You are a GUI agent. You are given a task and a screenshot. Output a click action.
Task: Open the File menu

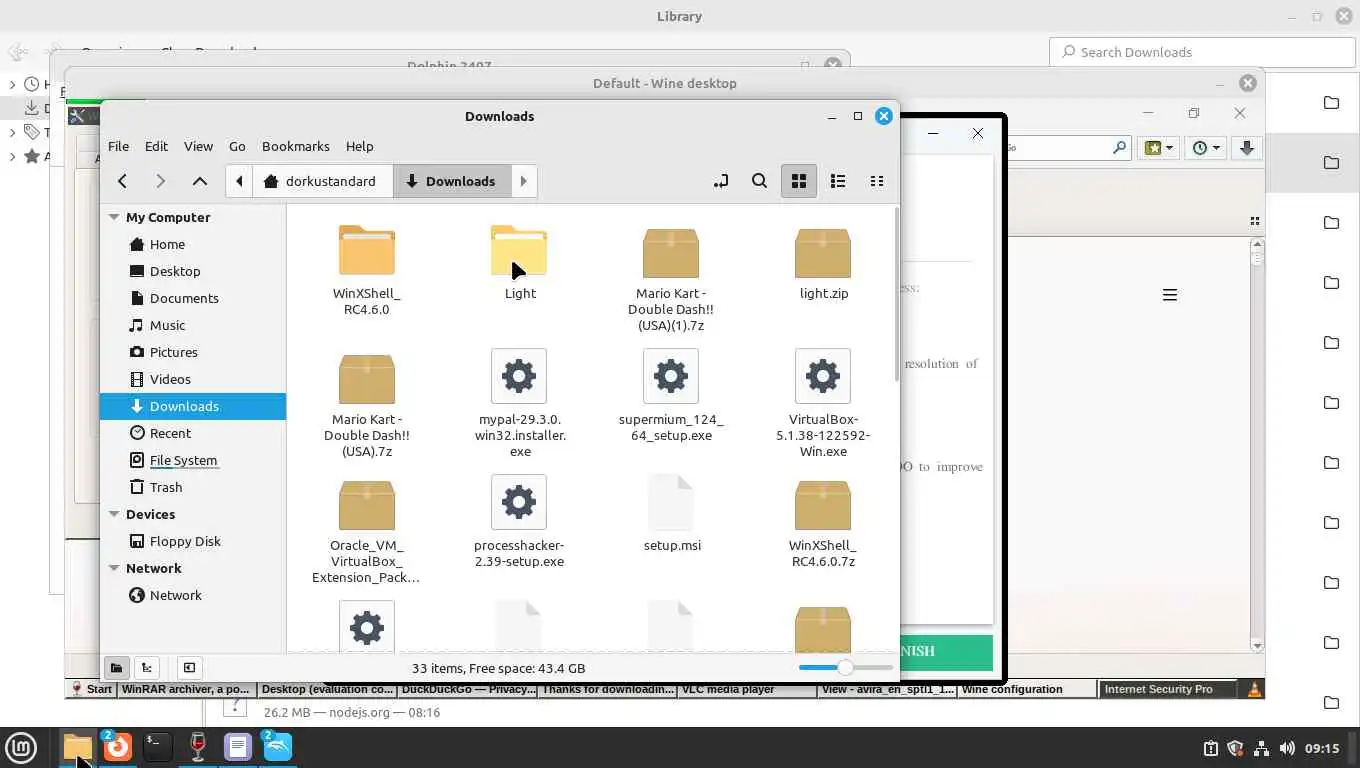(x=118, y=146)
